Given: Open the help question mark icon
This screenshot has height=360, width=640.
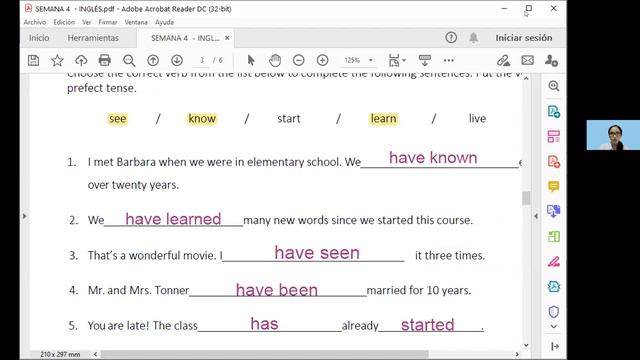Looking at the screenshot, I should tap(451, 38).
